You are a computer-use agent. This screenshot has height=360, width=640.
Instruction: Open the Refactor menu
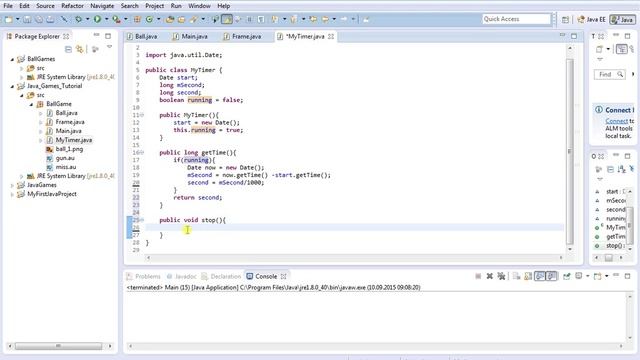click(72, 6)
